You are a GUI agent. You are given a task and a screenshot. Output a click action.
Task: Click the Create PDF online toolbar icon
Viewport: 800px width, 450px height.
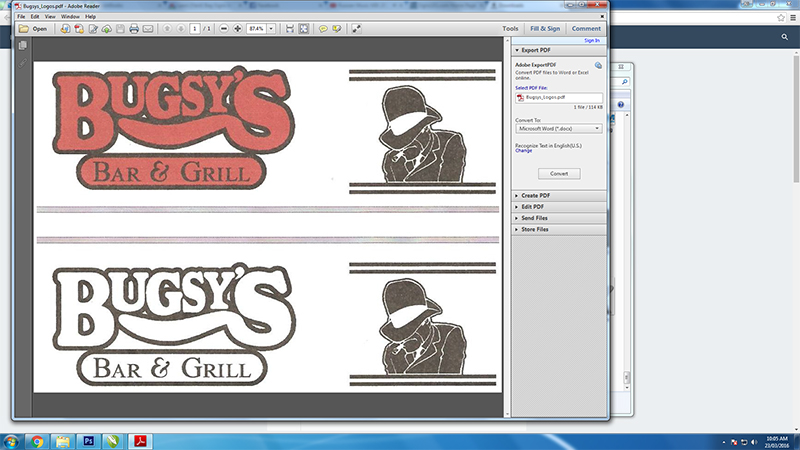[x=65, y=29]
